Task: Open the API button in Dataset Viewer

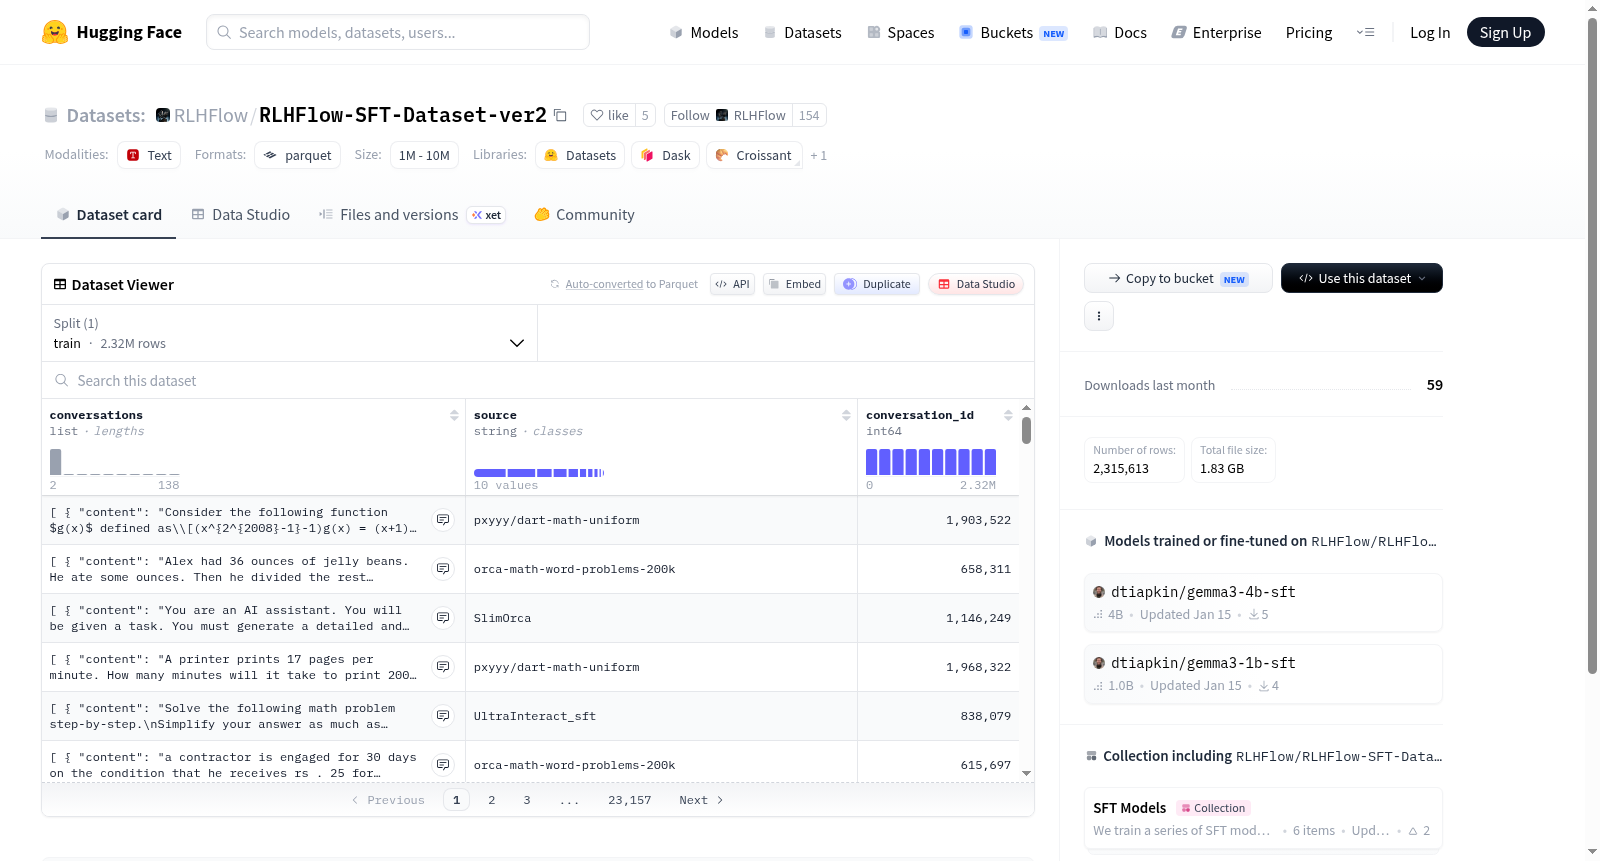Action: 732,284
